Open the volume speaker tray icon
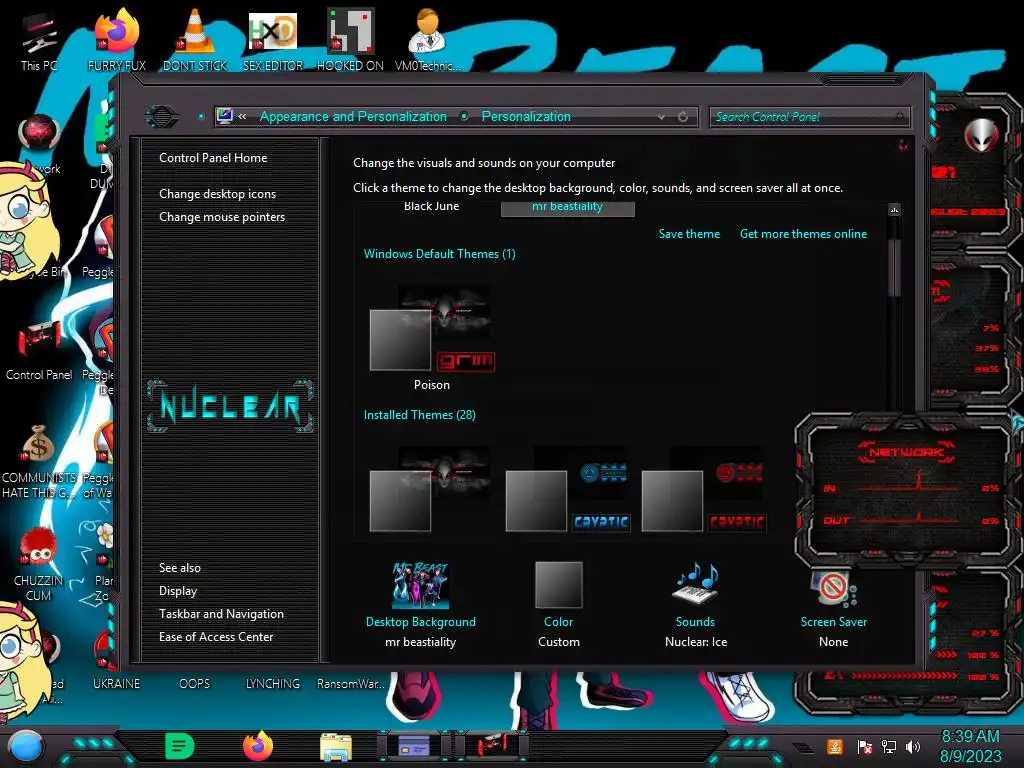 click(913, 746)
